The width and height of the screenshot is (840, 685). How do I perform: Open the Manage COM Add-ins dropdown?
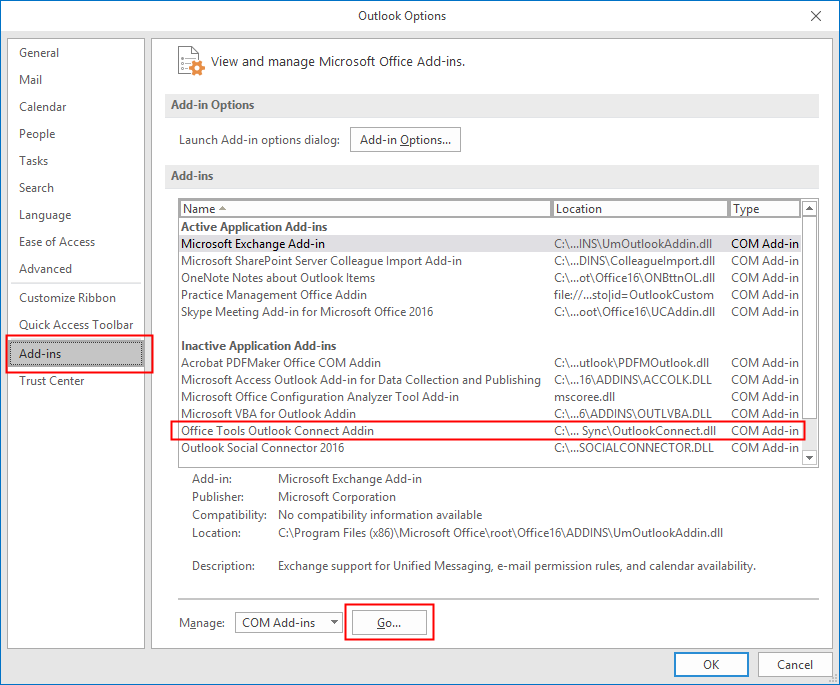coord(289,622)
